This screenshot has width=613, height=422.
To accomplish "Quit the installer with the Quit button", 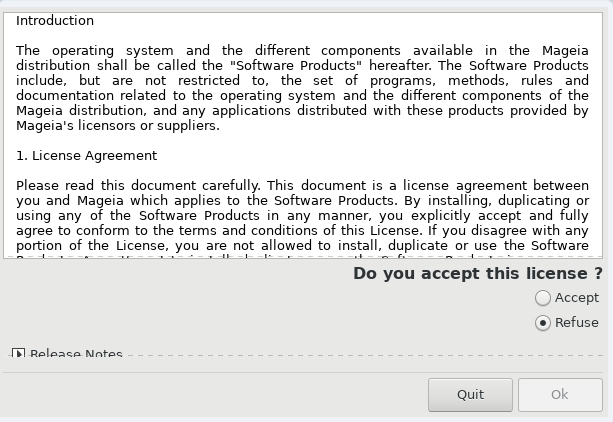I will pyautogui.click(x=470, y=395).
